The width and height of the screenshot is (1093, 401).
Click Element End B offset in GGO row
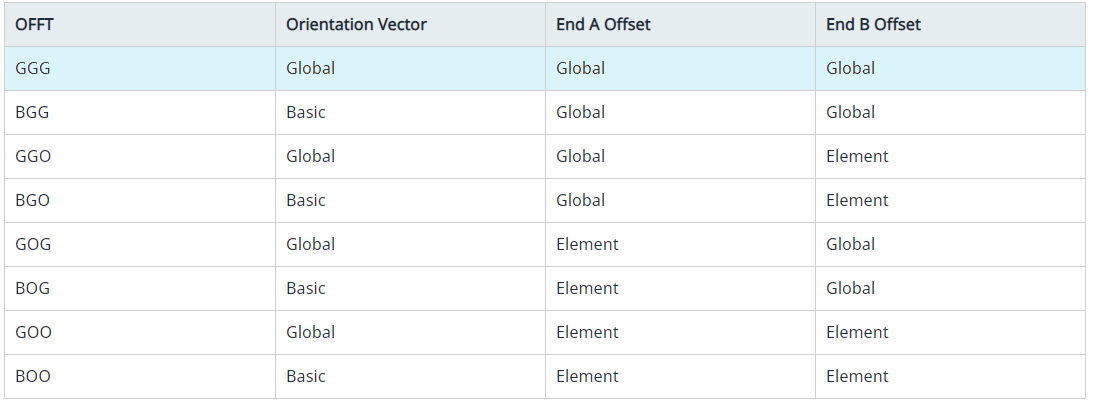pos(857,157)
